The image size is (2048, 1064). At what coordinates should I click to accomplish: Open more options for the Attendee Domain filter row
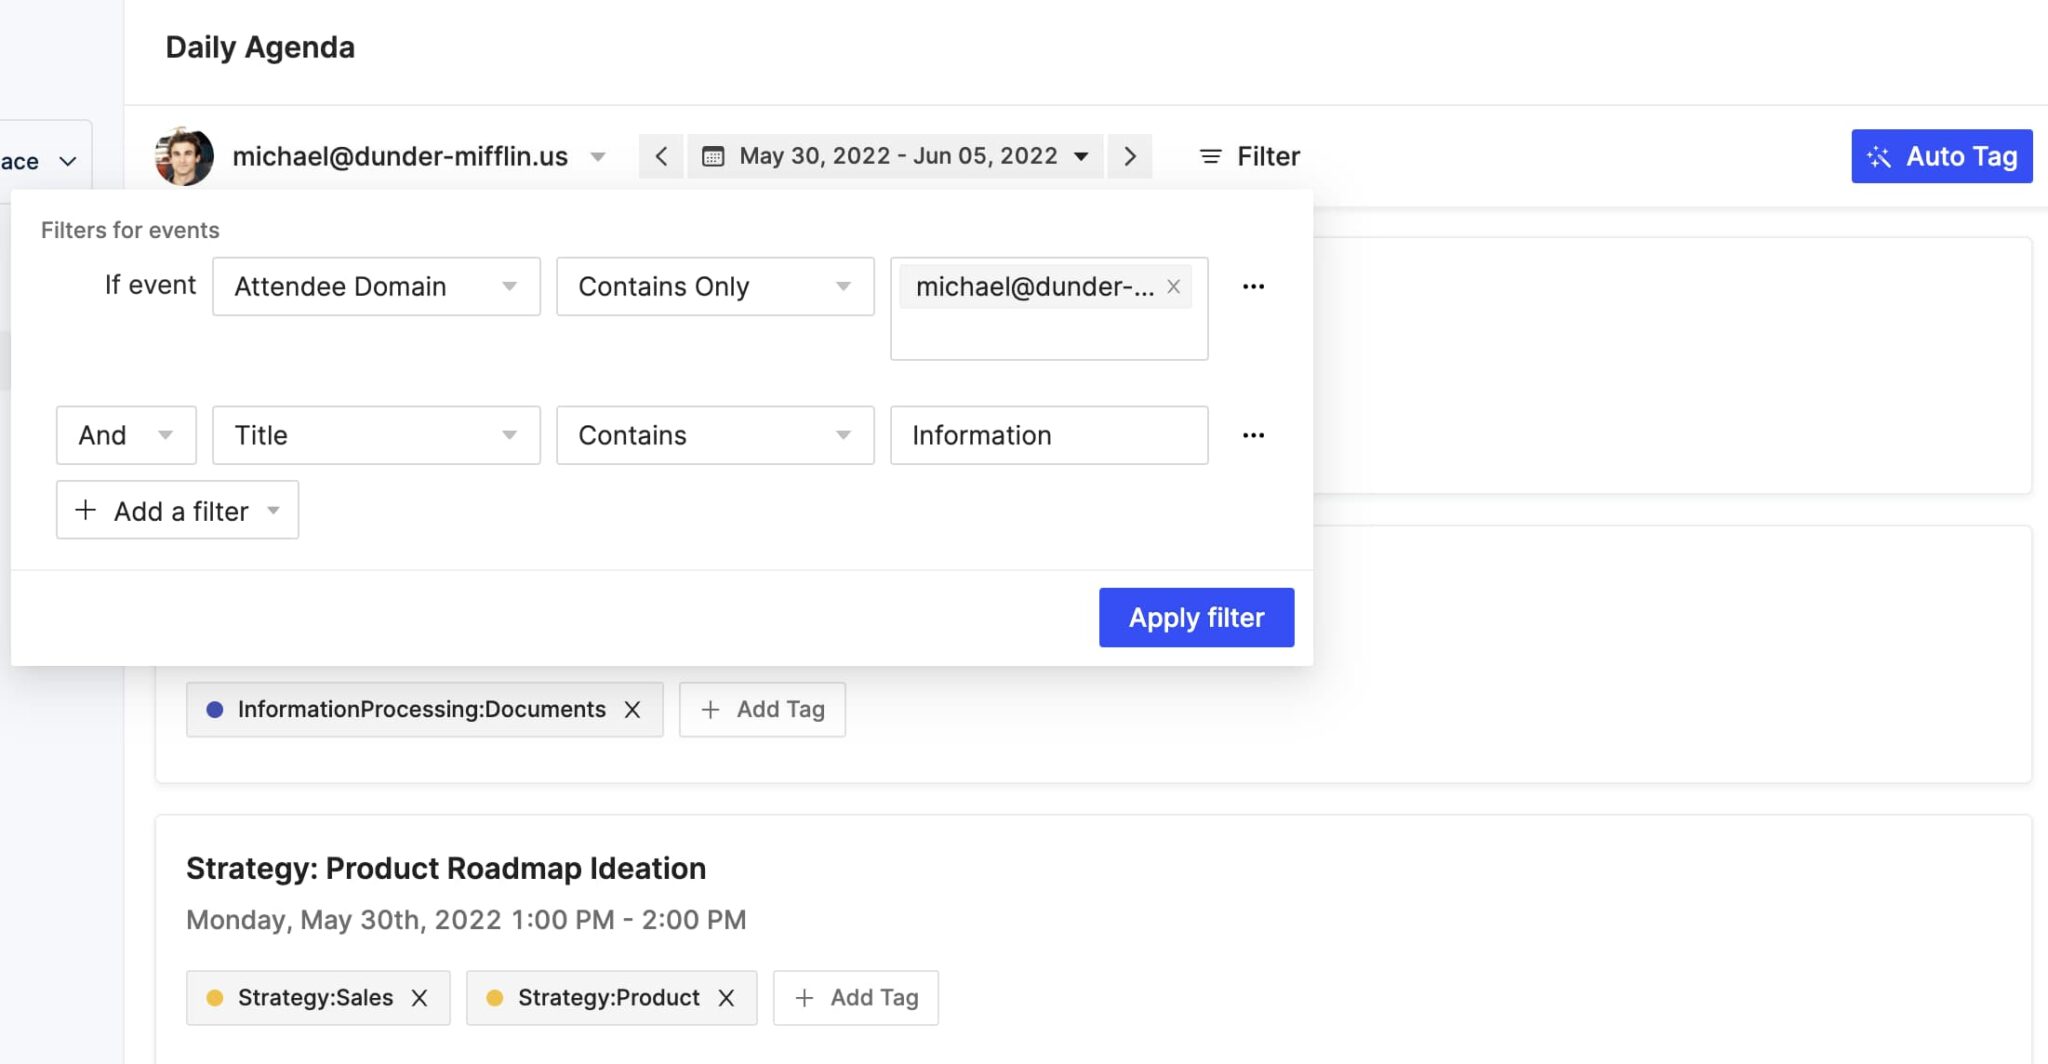coord(1254,286)
